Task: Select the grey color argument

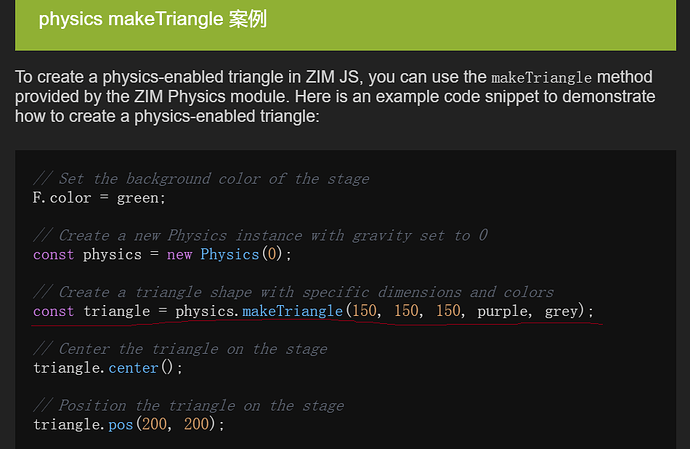Action: (561, 312)
